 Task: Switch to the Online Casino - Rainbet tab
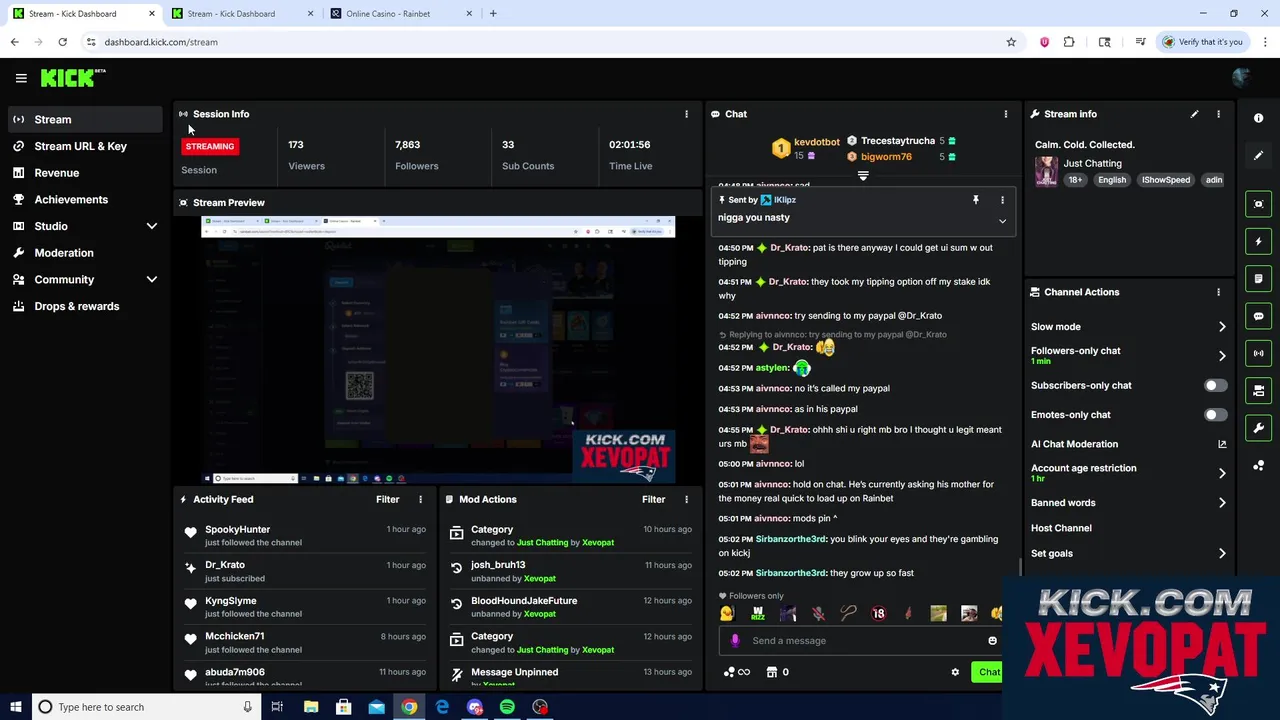[x=400, y=14]
